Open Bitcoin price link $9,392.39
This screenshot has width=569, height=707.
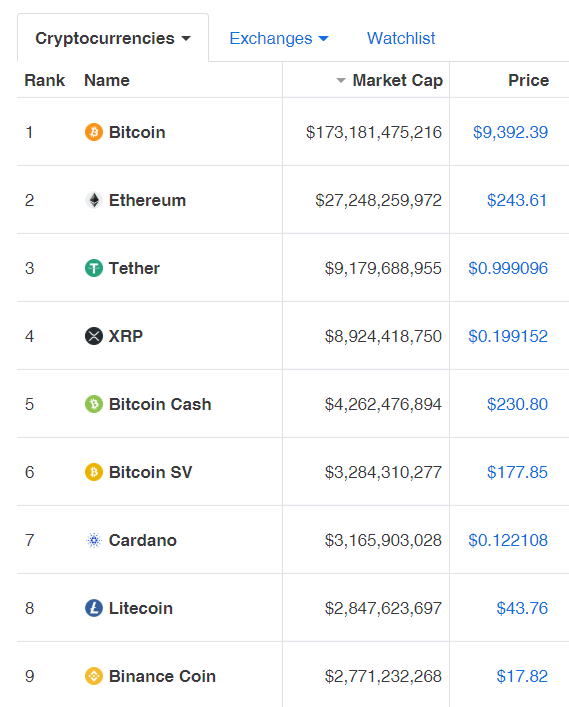tap(510, 132)
